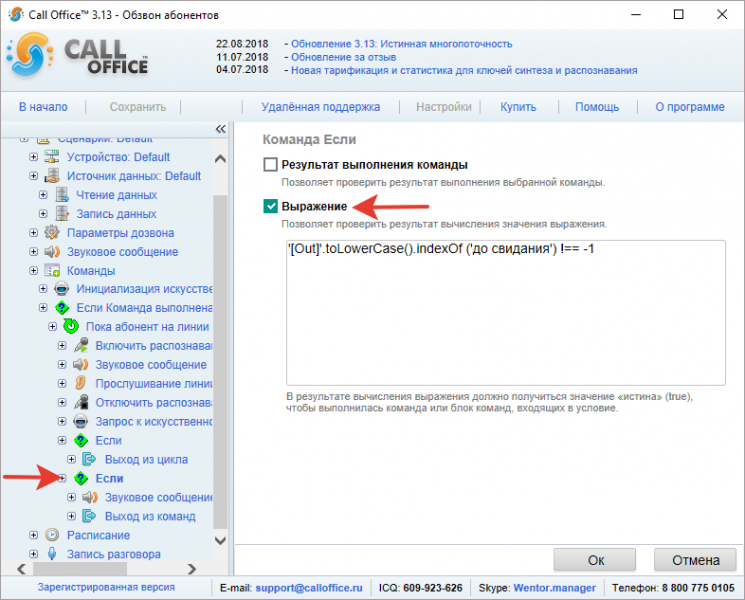This screenshot has height=600, width=745.
Task: Click the exit icon for Выход из команд
Action: [x=89, y=516]
